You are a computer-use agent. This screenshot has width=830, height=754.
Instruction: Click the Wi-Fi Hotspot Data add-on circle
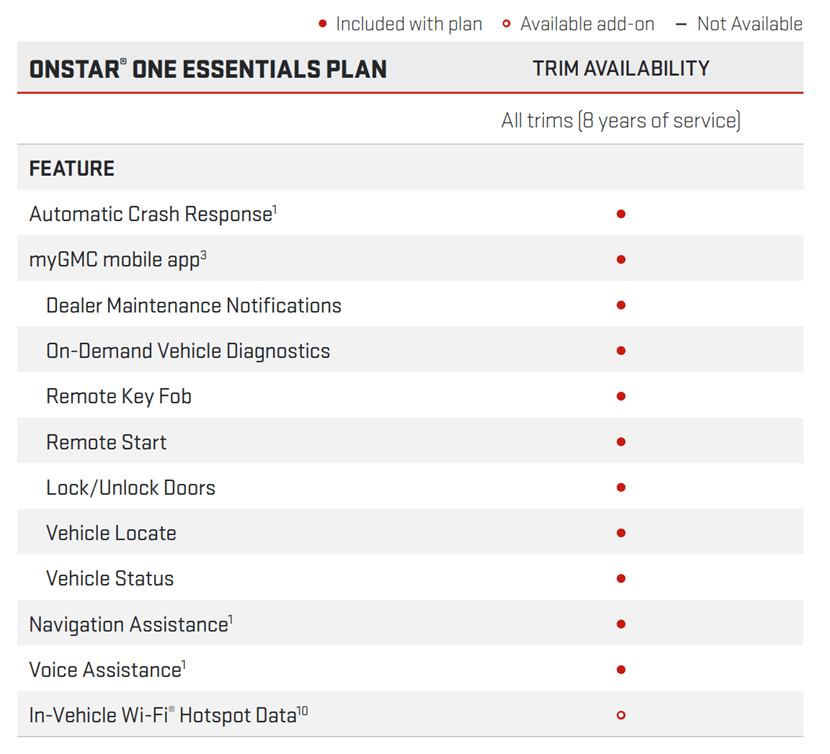(x=621, y=715)
